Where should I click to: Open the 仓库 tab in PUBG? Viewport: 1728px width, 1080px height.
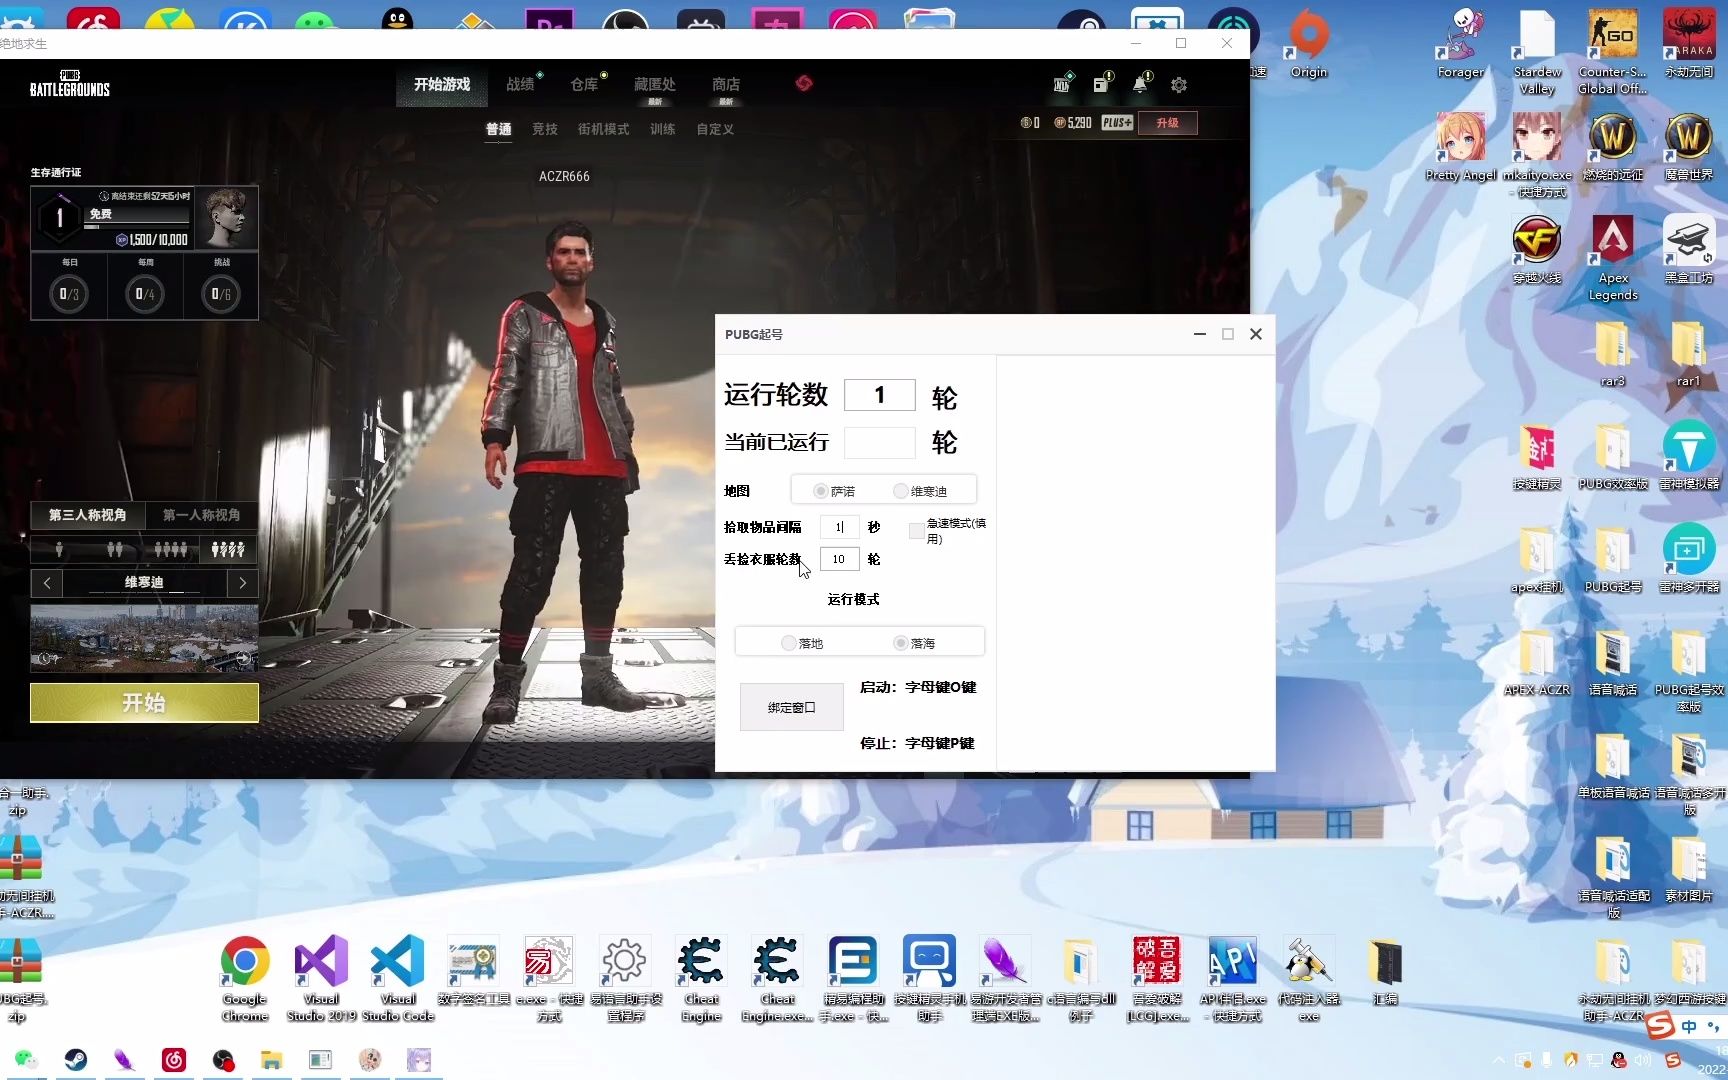click(x=584, y=85)
